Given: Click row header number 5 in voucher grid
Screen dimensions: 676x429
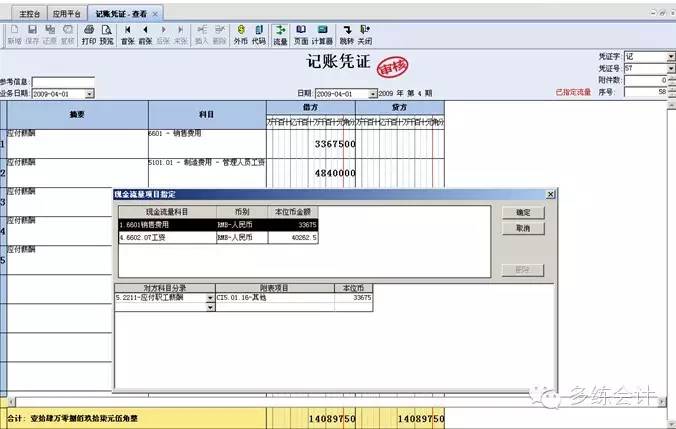Looking at the screenshot, I should pos(3,260).
